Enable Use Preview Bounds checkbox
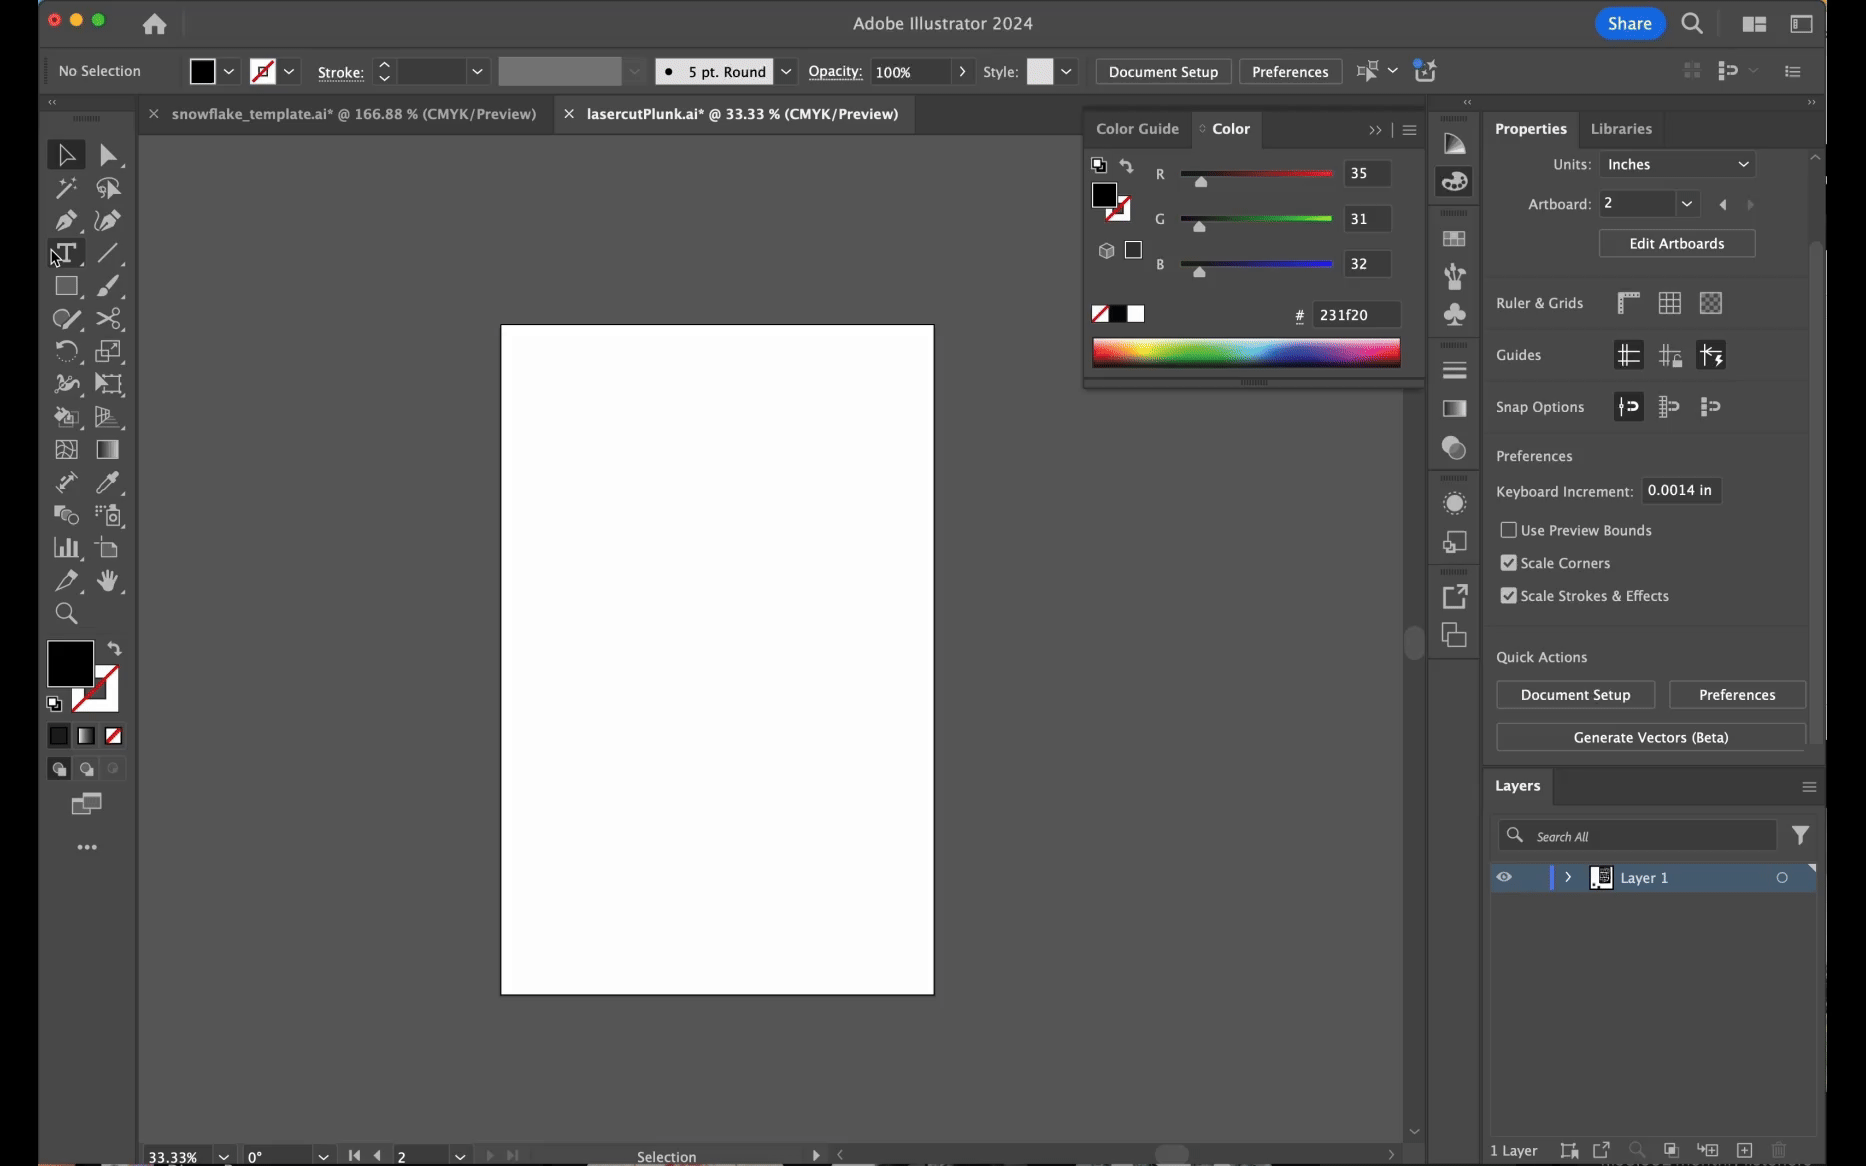The width and height of the screenshot is (1866, 1166). [x=1508, y=530]
